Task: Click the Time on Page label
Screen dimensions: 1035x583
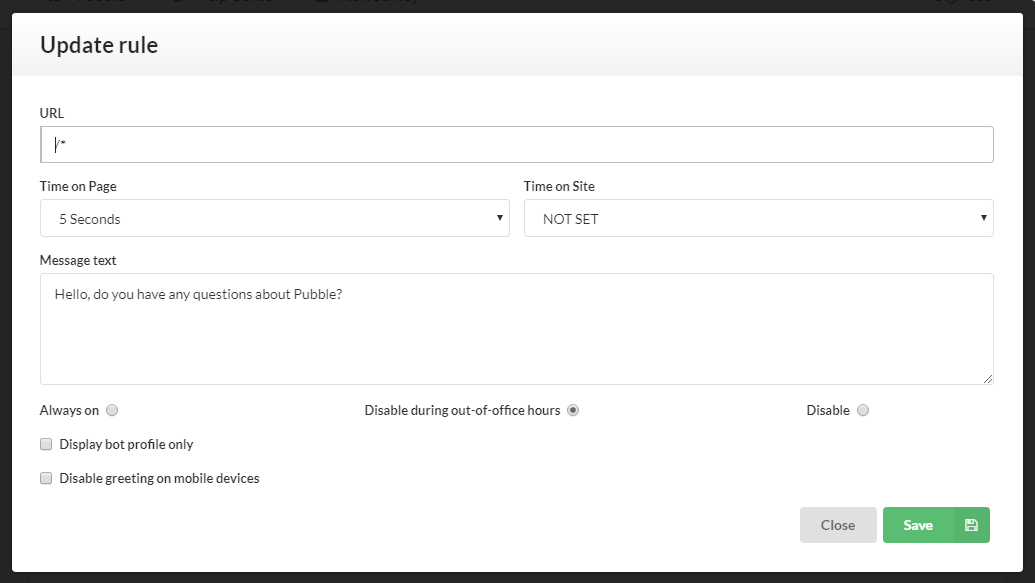Action: coord(85,186)
